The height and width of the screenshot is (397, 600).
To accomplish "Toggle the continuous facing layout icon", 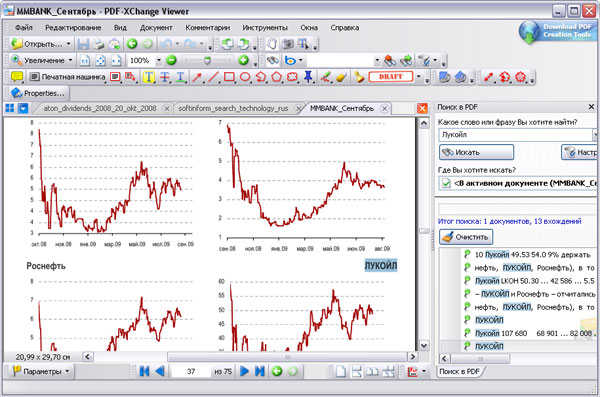I will tap(388, 371).
